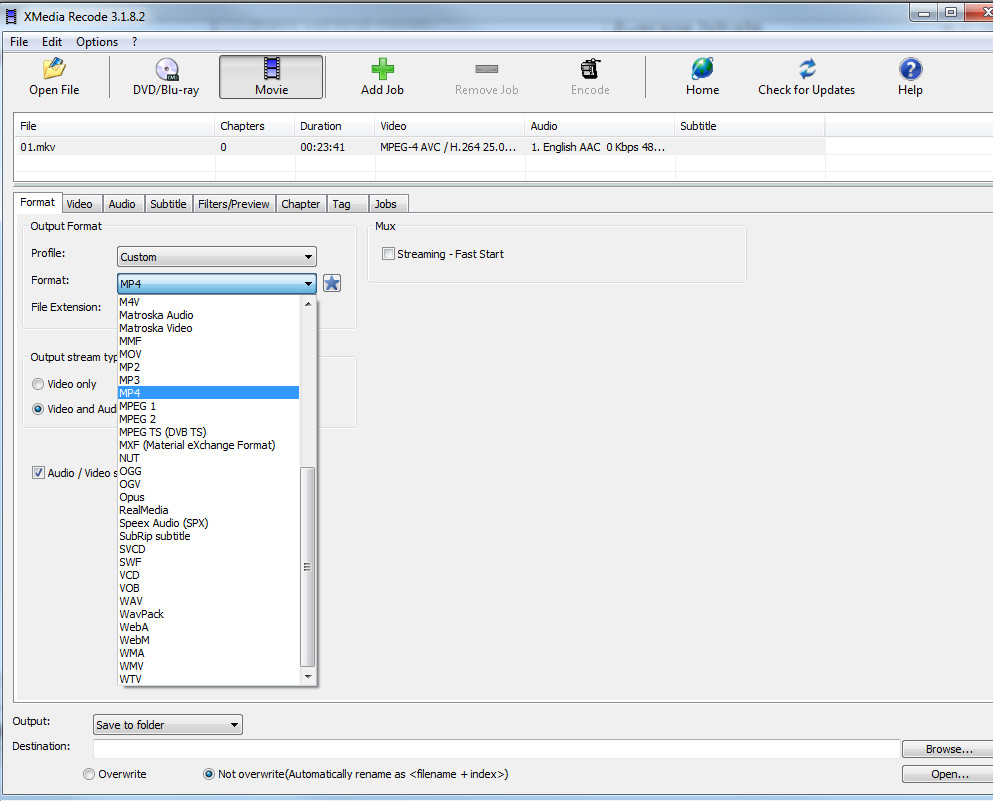Click format list scroll down arrow

308,677
